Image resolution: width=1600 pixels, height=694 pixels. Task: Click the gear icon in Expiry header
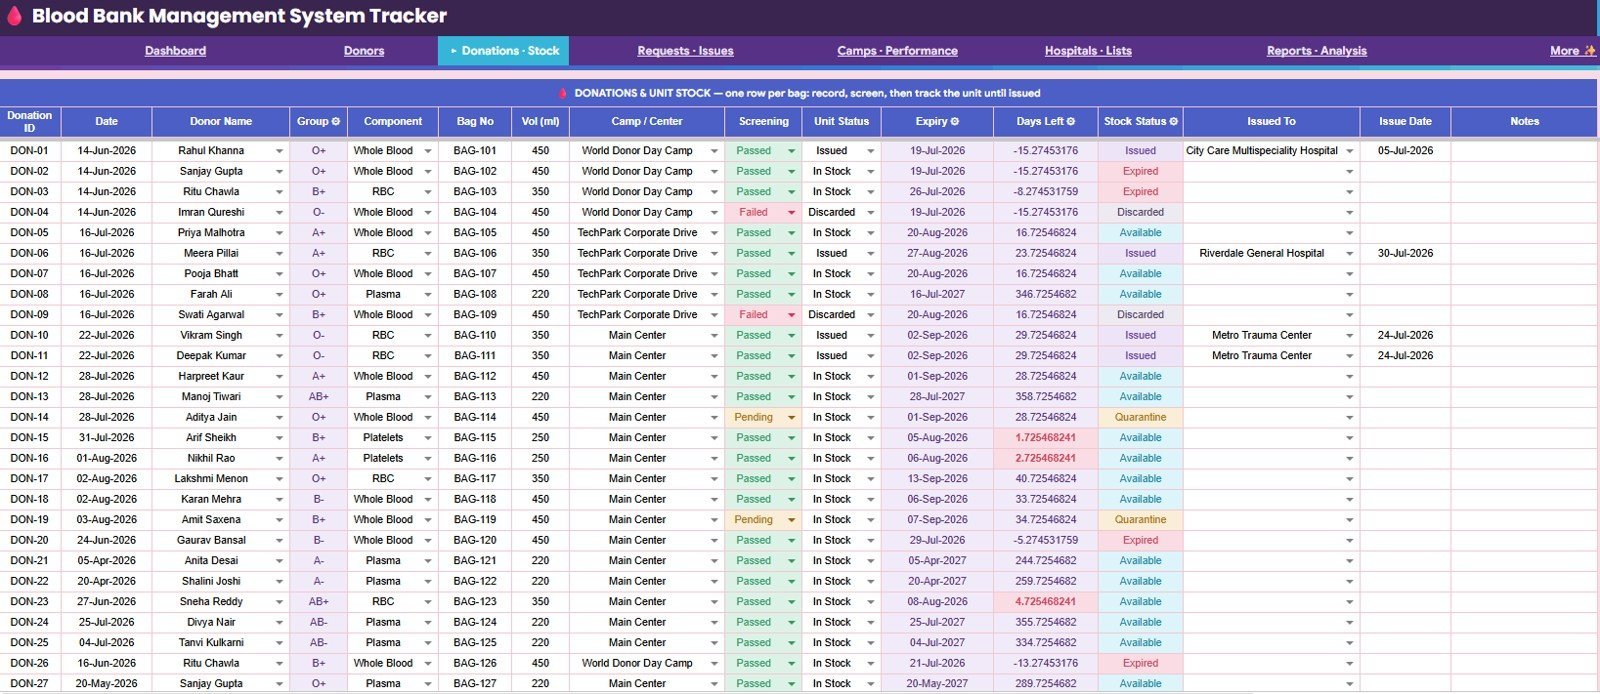pos(955,121)
